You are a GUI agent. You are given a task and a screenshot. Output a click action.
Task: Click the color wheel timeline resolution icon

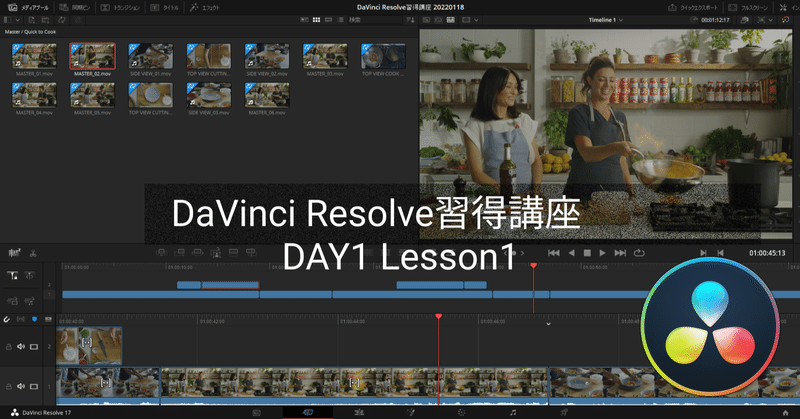point(785,20)
